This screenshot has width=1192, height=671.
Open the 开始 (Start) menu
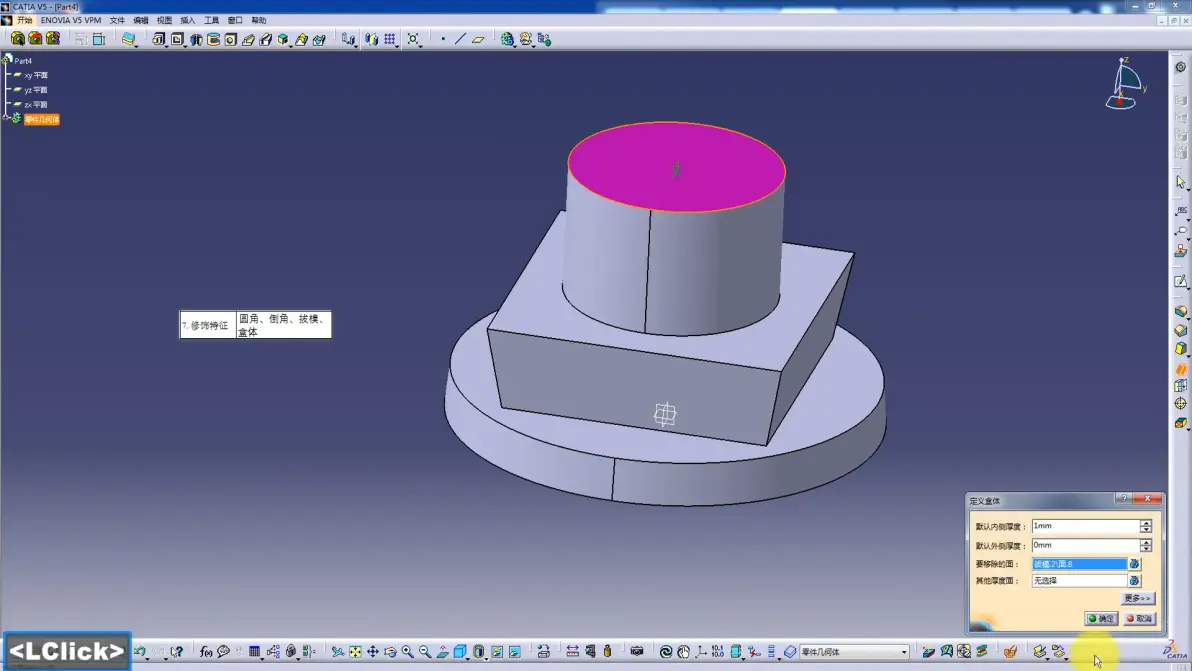[24, 21]
